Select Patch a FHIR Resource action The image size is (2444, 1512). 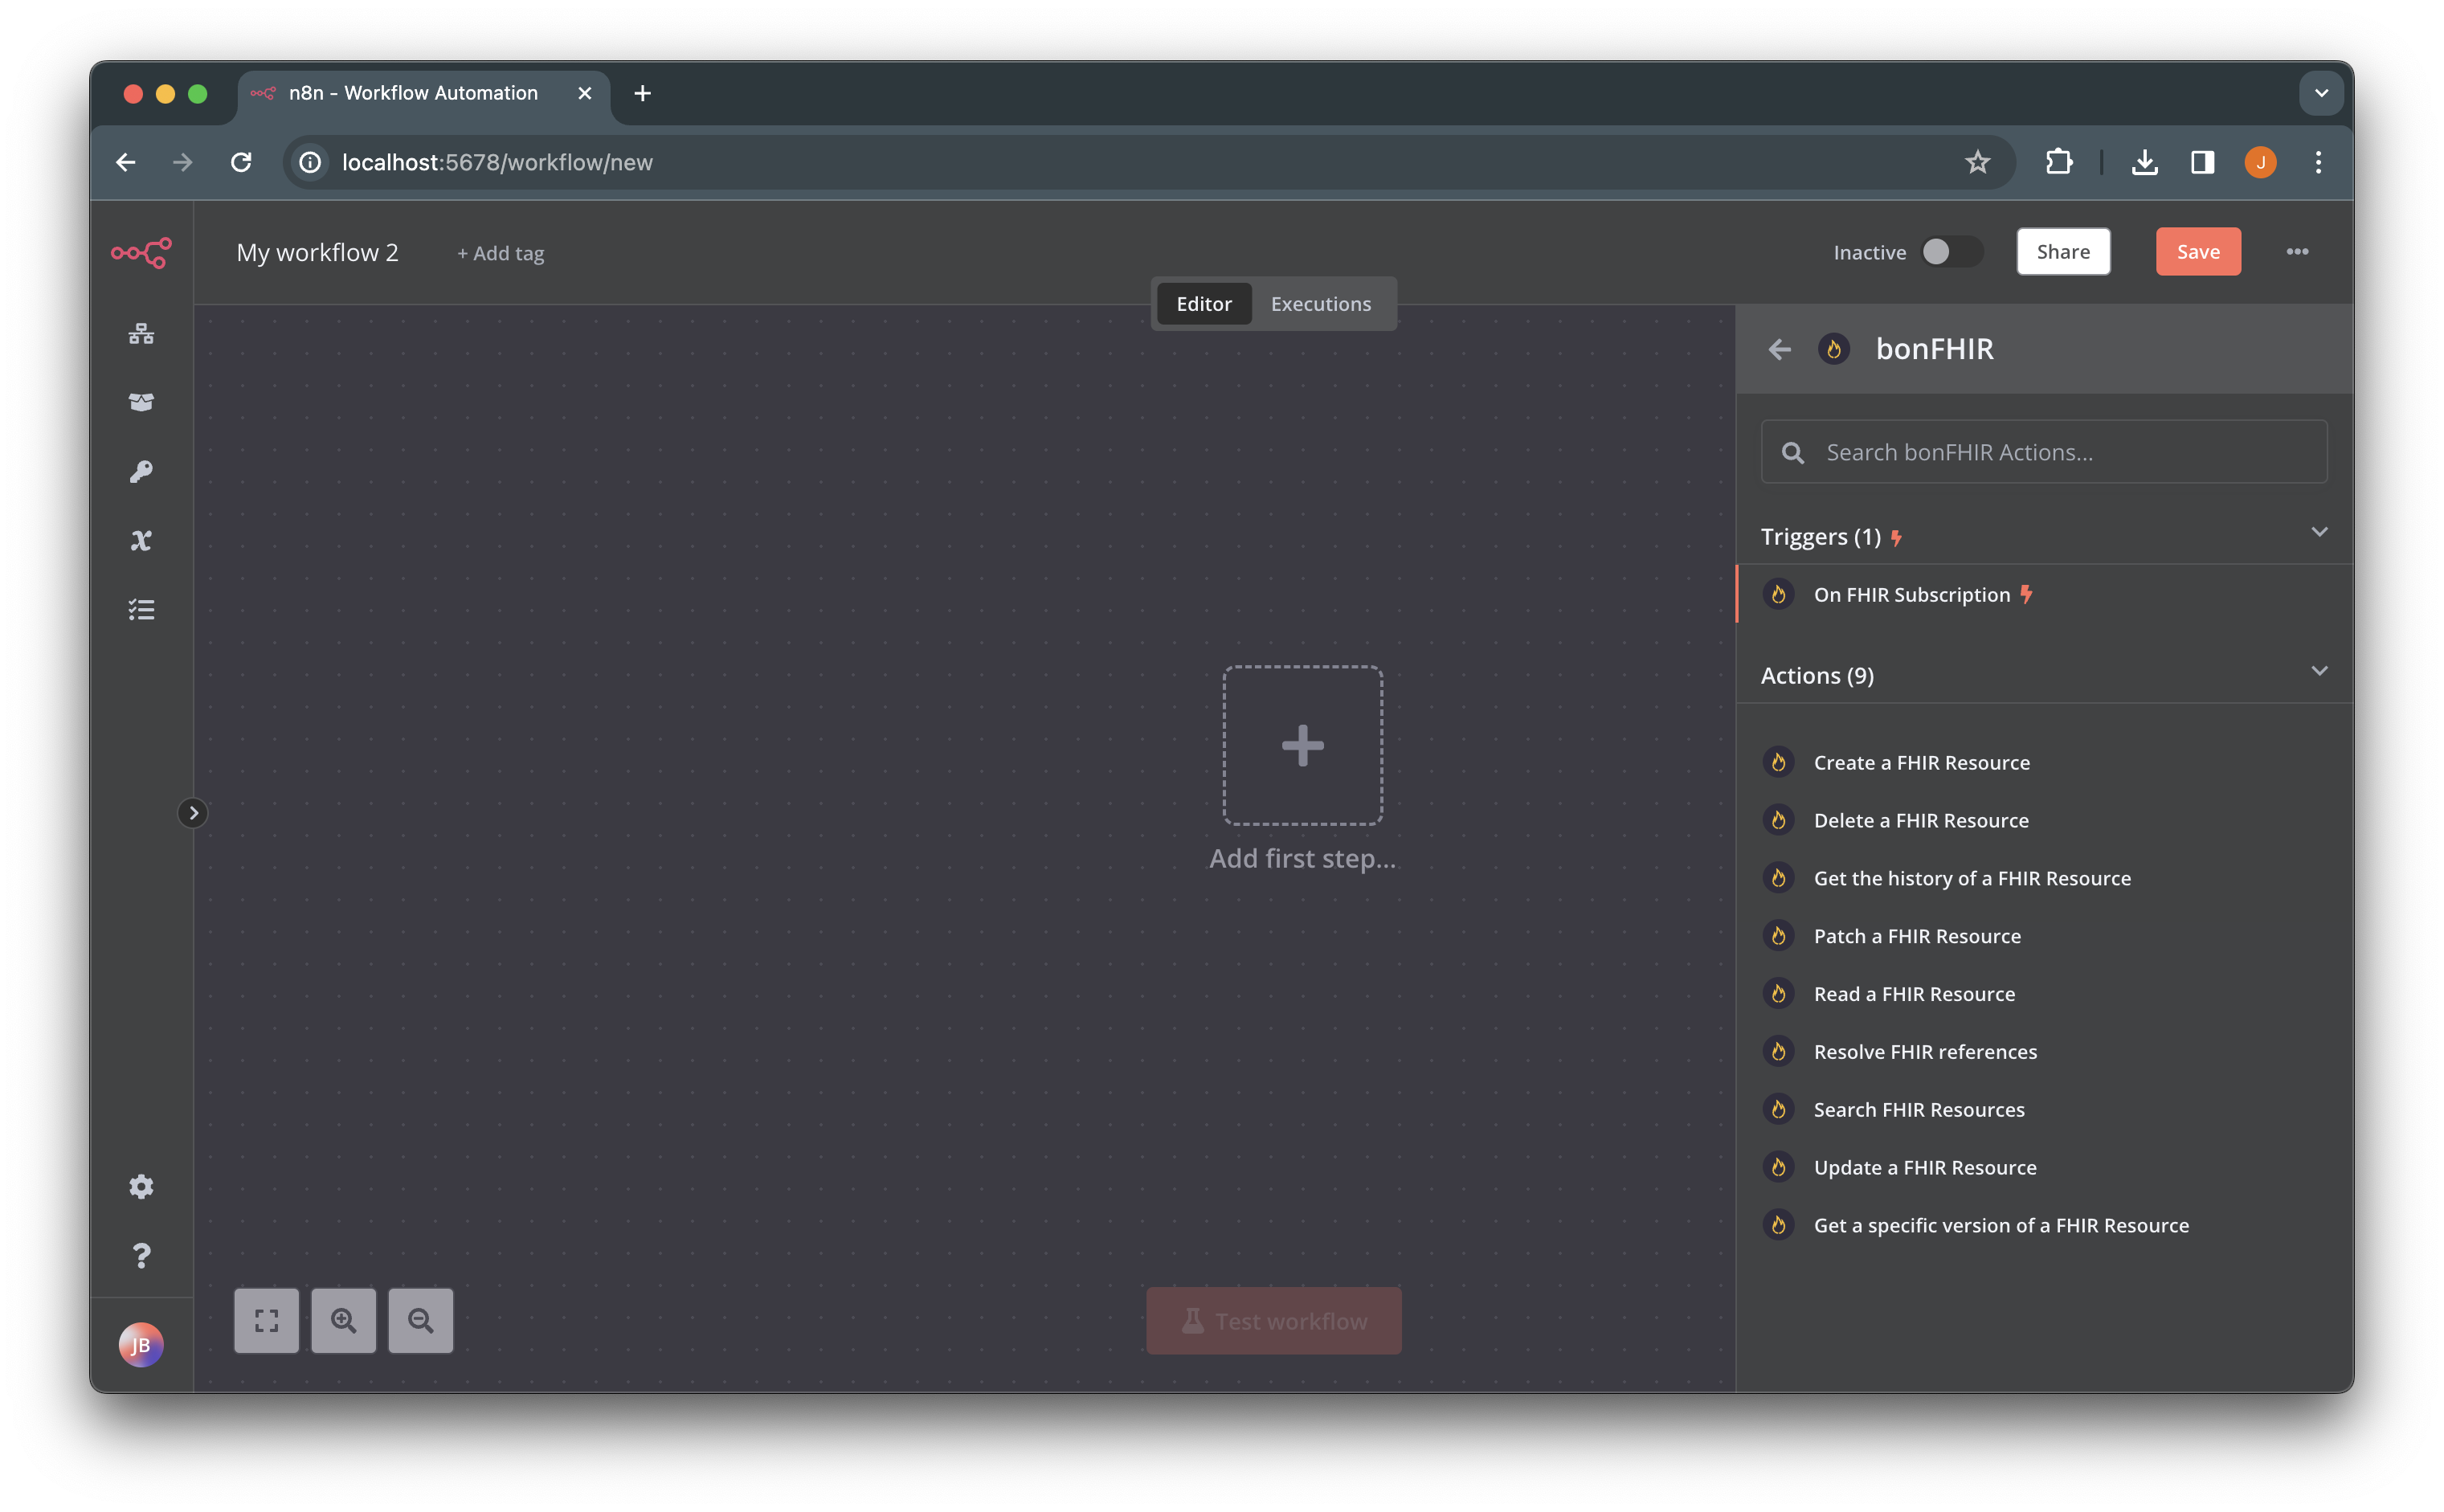(2044, 937)
